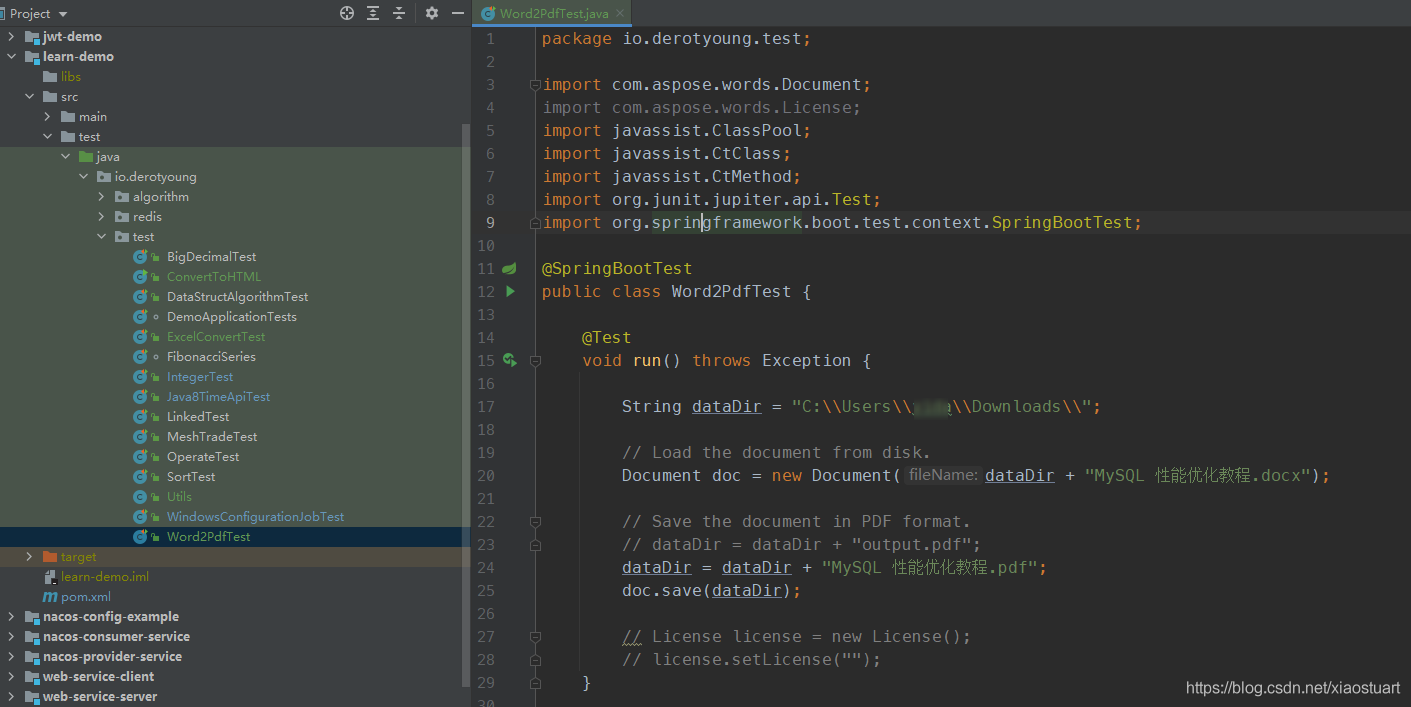Screen dimensions: 1411x707
Task: Click the Project panel vertical scrollbar
Action: [x=465, y=405]
